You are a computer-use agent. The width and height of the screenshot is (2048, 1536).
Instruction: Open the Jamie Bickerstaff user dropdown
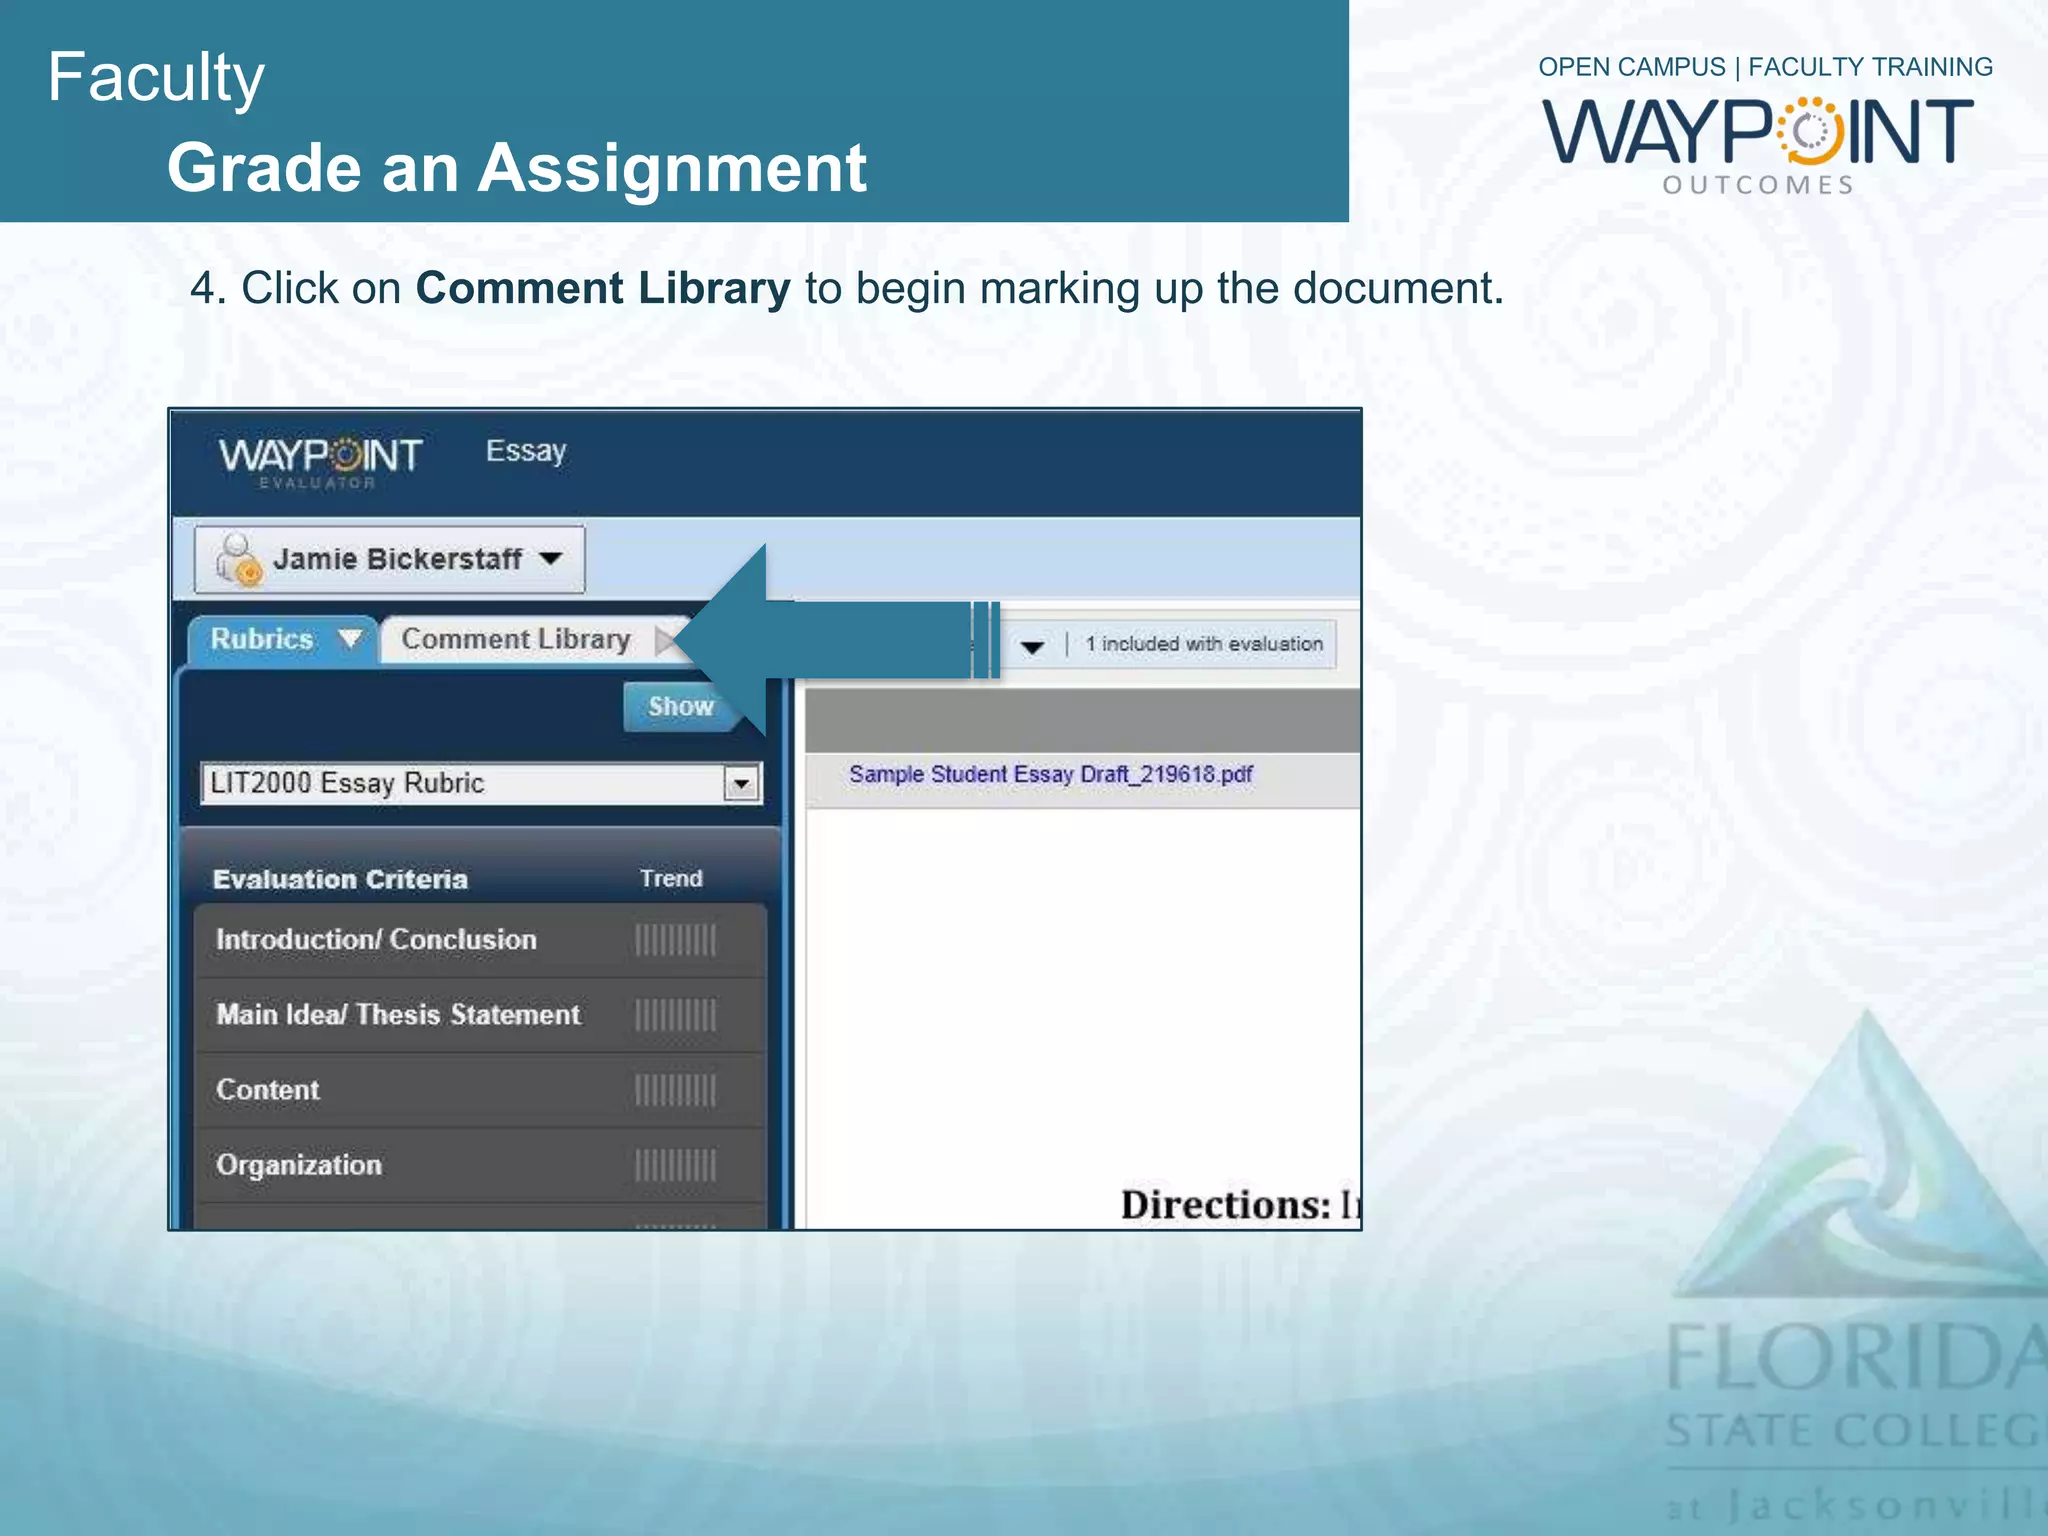[390, 559]
